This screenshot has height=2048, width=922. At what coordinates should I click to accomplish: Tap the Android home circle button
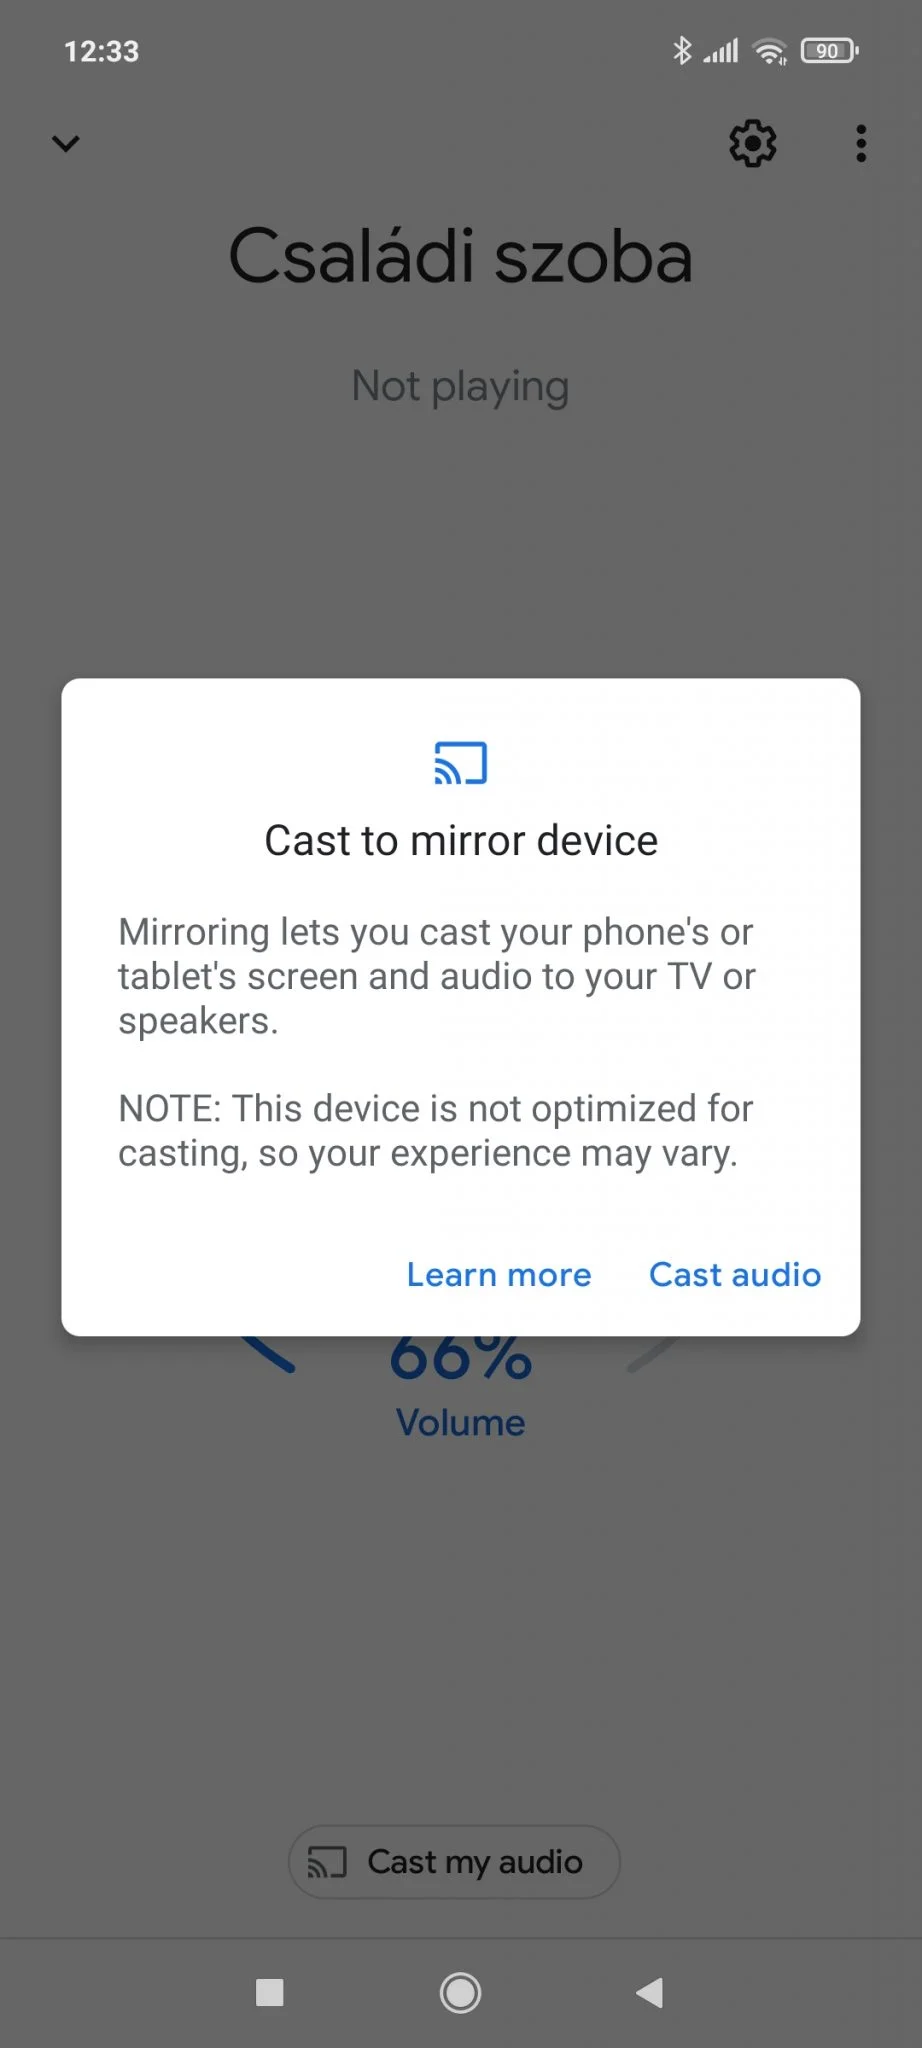(461, 1993)
